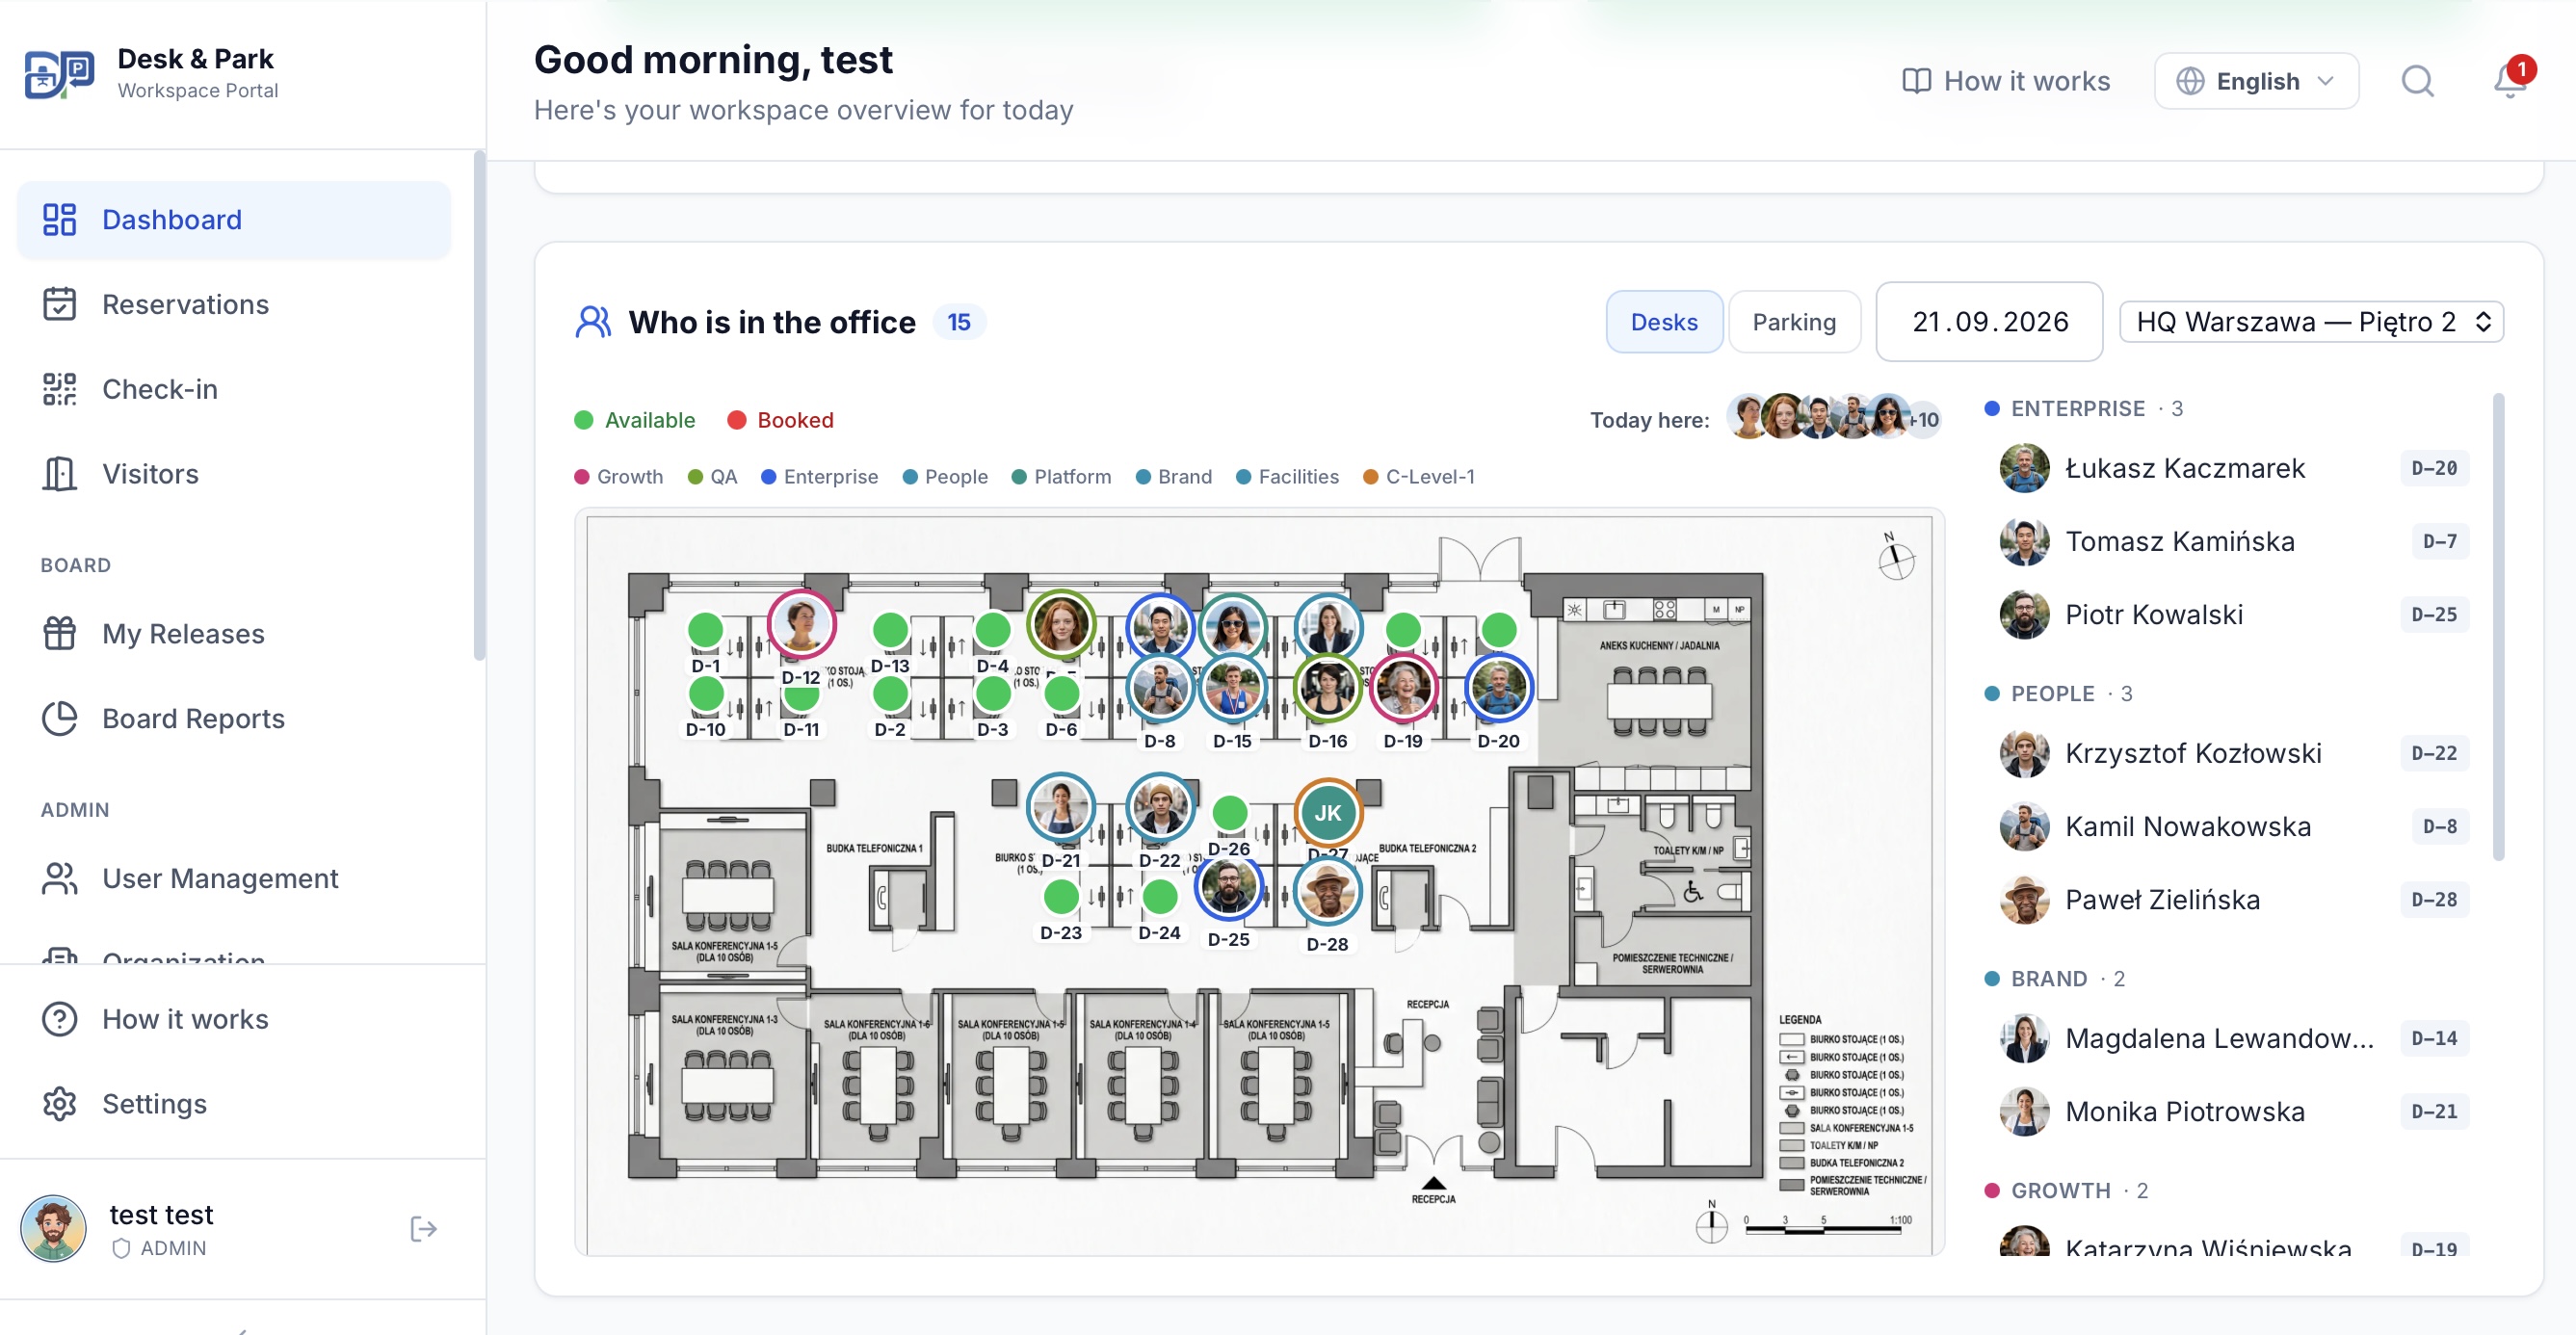This screenshot has height=1335, width=2576.
Task: Click the Check-in QR code icon
Action: coord(60,389)
